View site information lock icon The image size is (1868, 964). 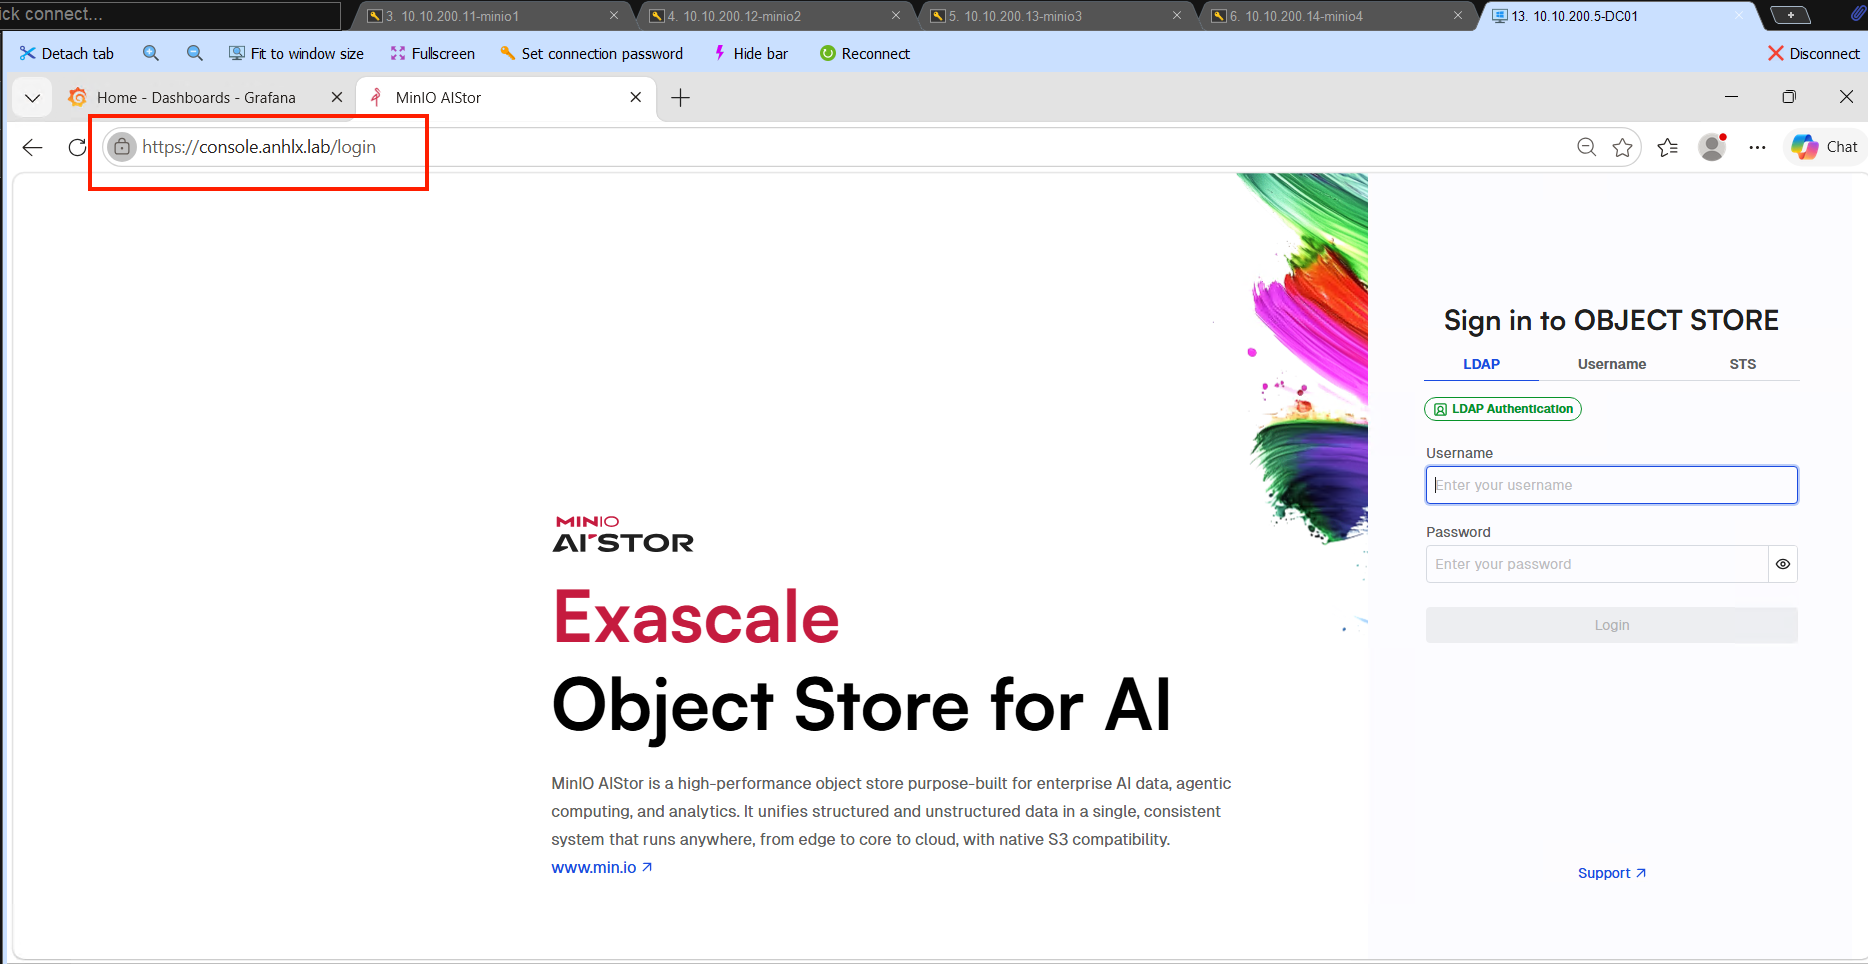coord(122,147)
